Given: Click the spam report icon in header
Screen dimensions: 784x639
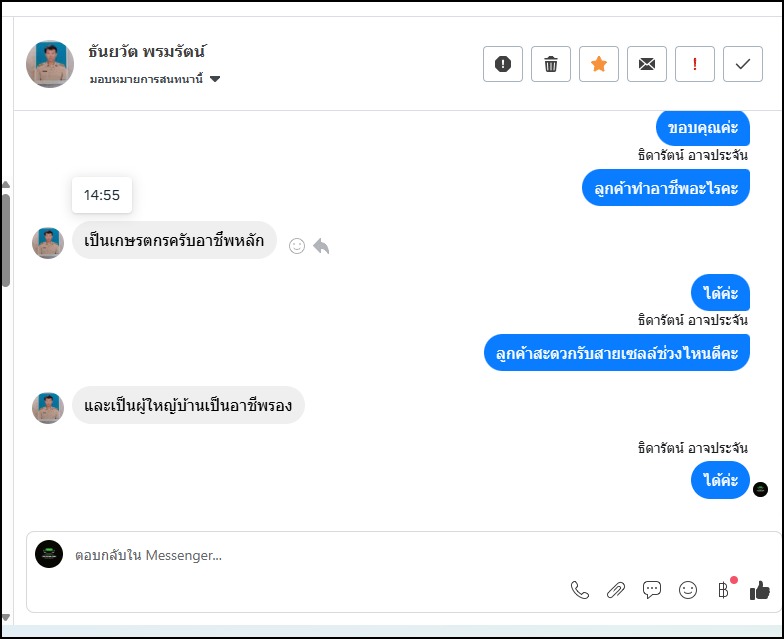Looking at the screenshot, I should click(503, 64).
